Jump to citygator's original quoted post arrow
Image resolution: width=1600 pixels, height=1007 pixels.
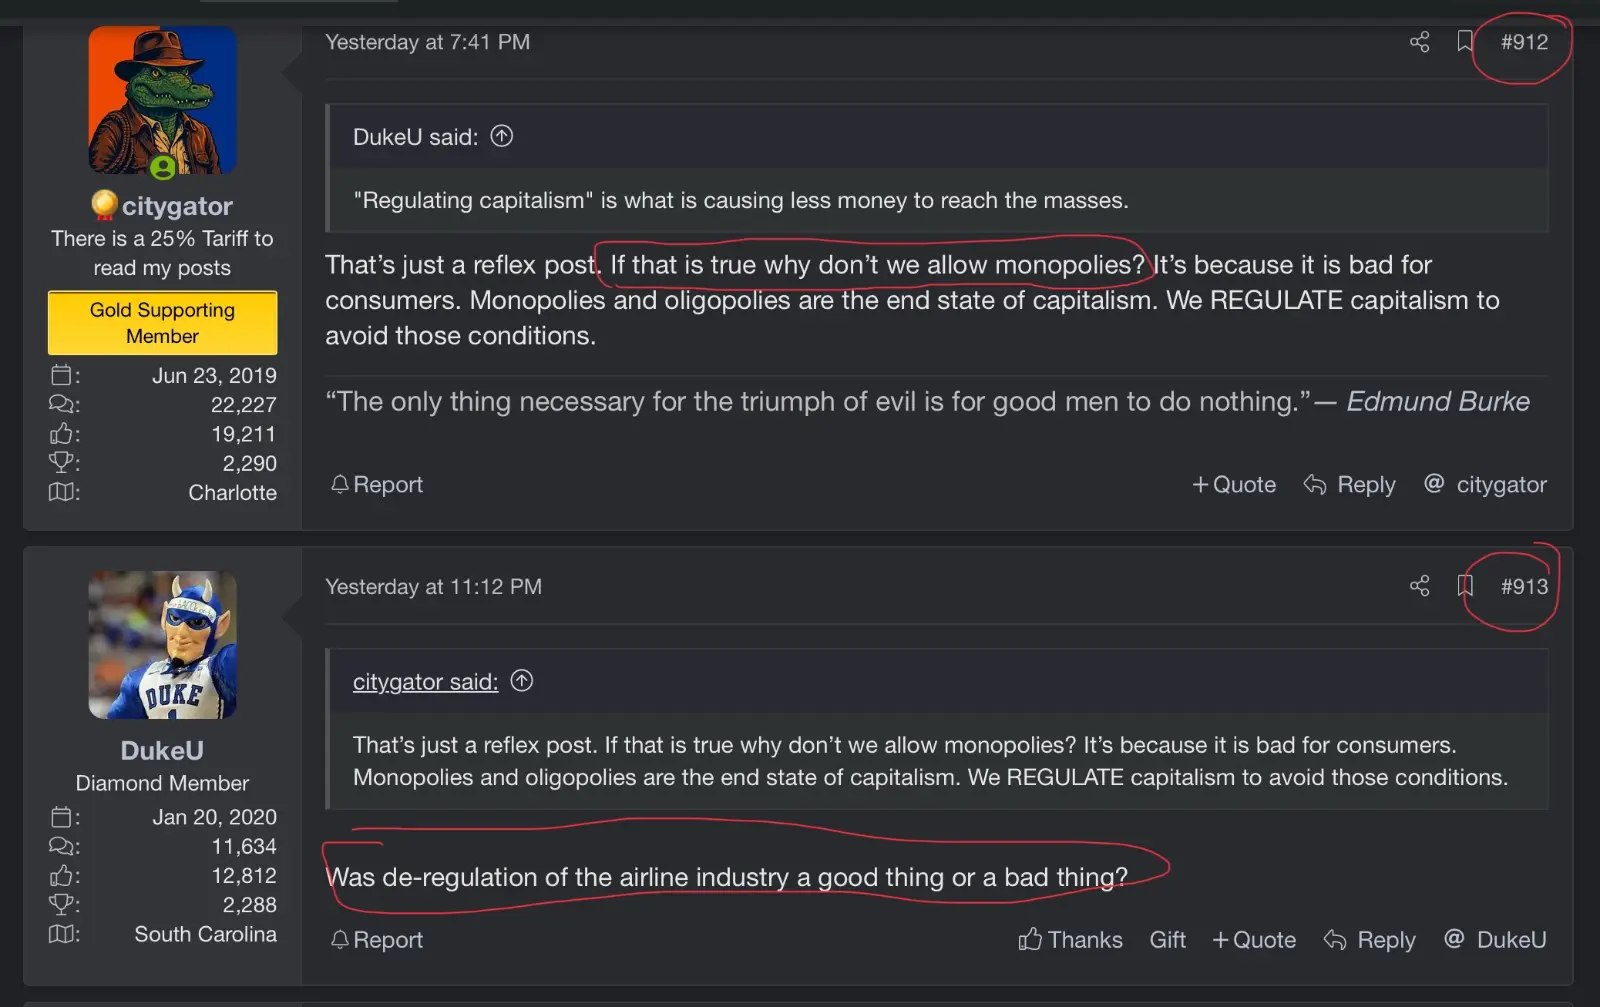point(522,681)
